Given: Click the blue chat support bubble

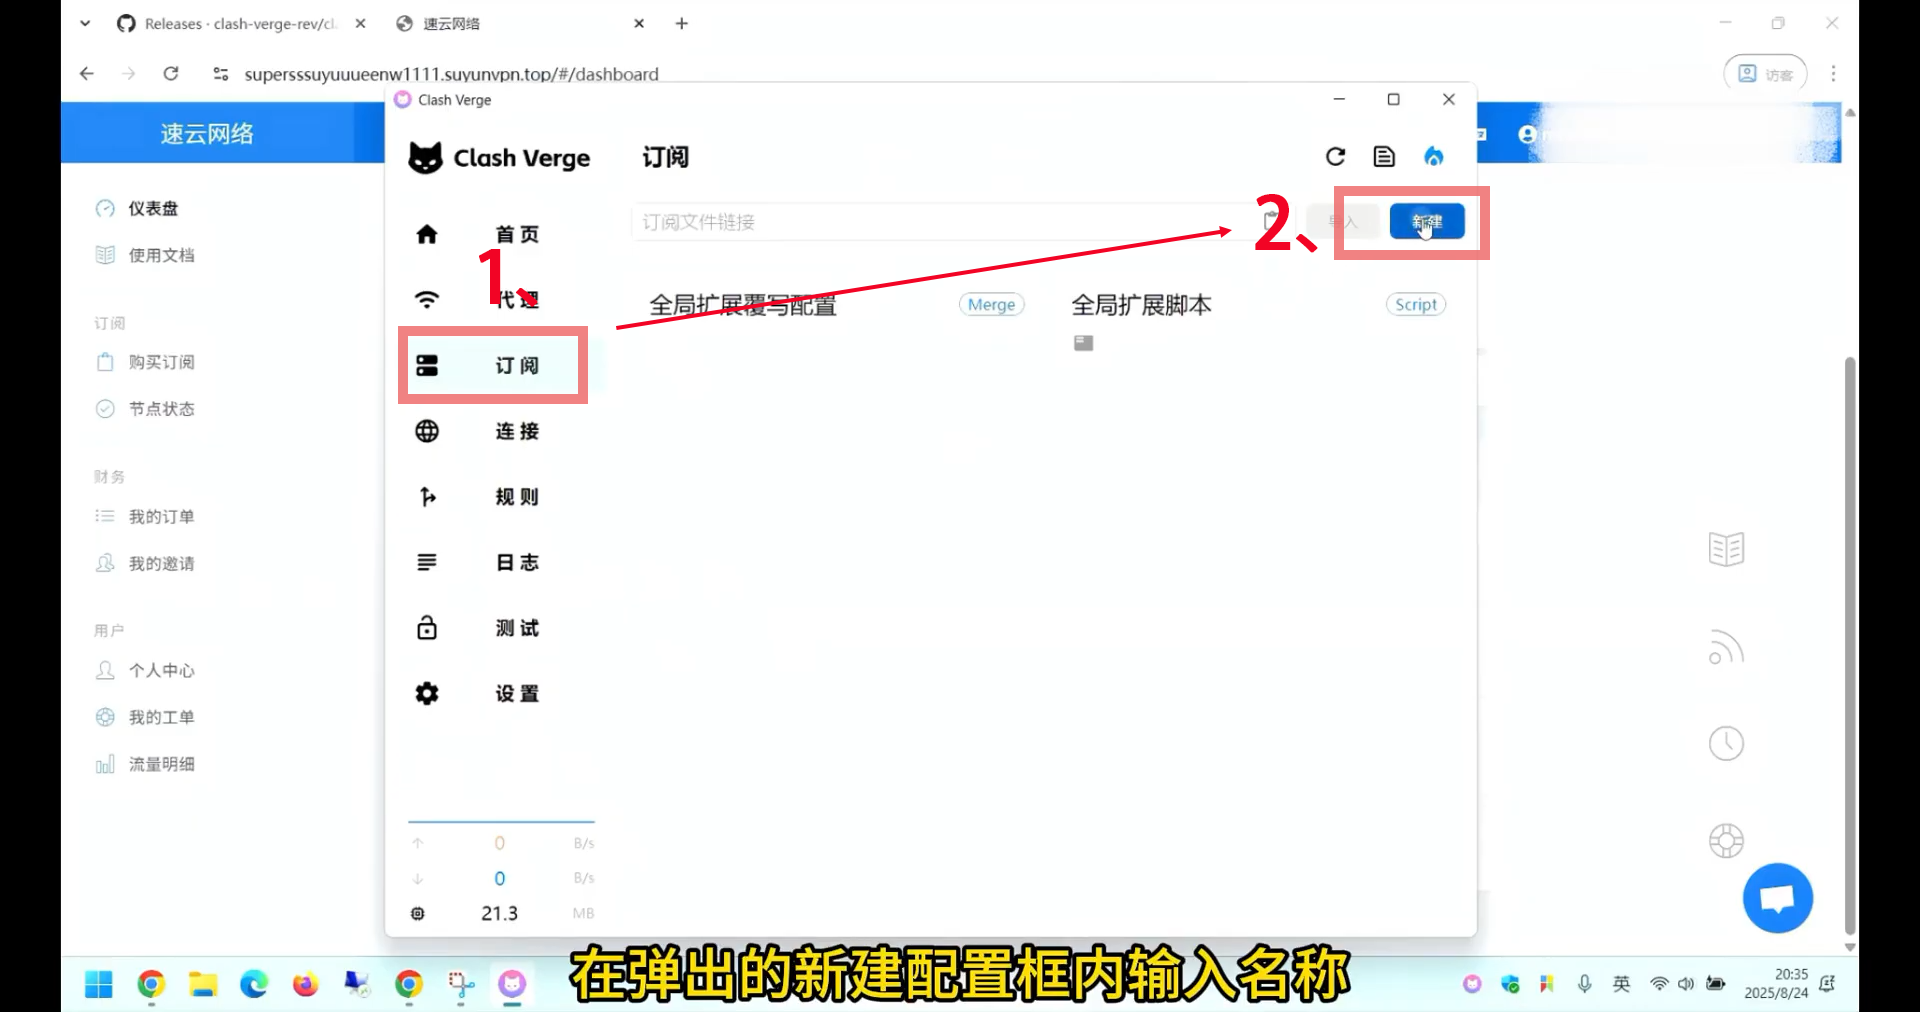Looking at the screenshot, I should click(x=1777, y=898).
